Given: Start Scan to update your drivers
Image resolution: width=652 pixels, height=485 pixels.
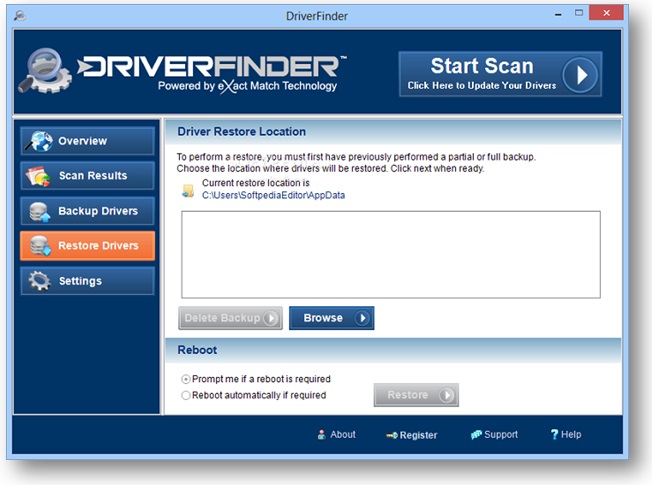Looking at the screenshot, I should (x=500, y=74).
